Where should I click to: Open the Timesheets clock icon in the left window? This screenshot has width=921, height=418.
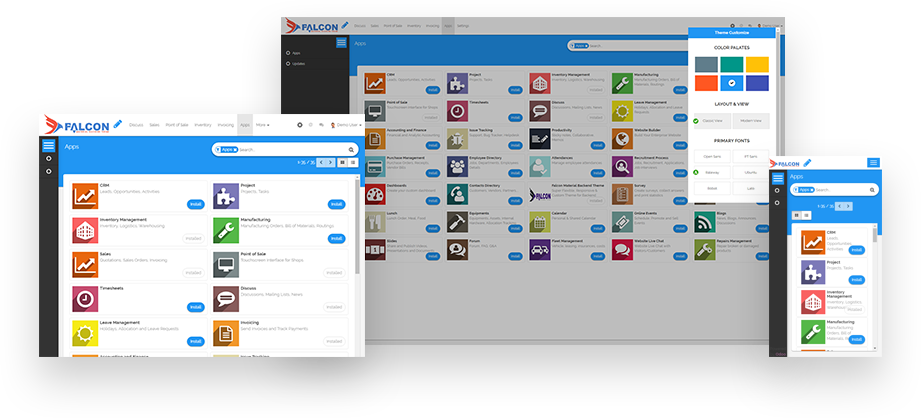(x=85, y=299)
